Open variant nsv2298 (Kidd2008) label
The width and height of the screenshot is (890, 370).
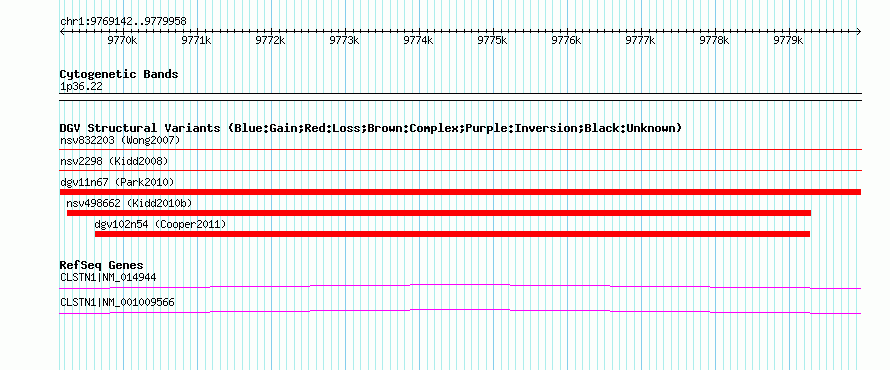coord(114,161)
